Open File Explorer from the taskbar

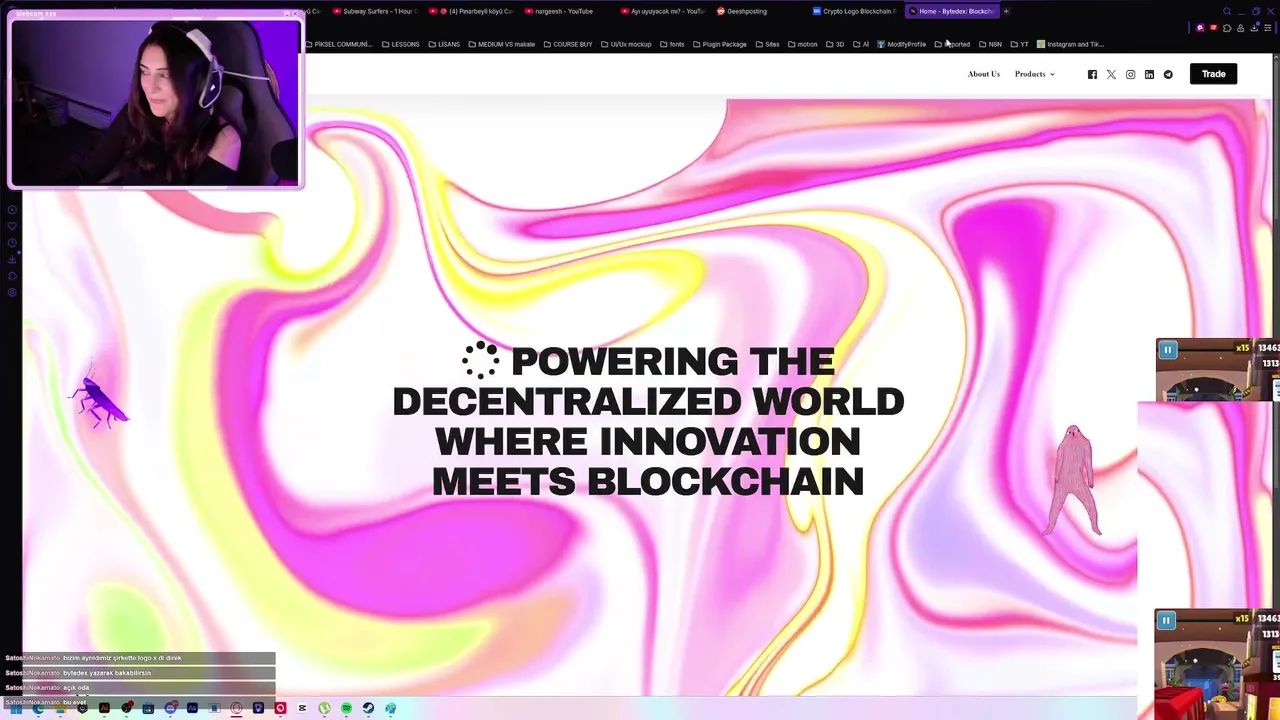point(60,708)
